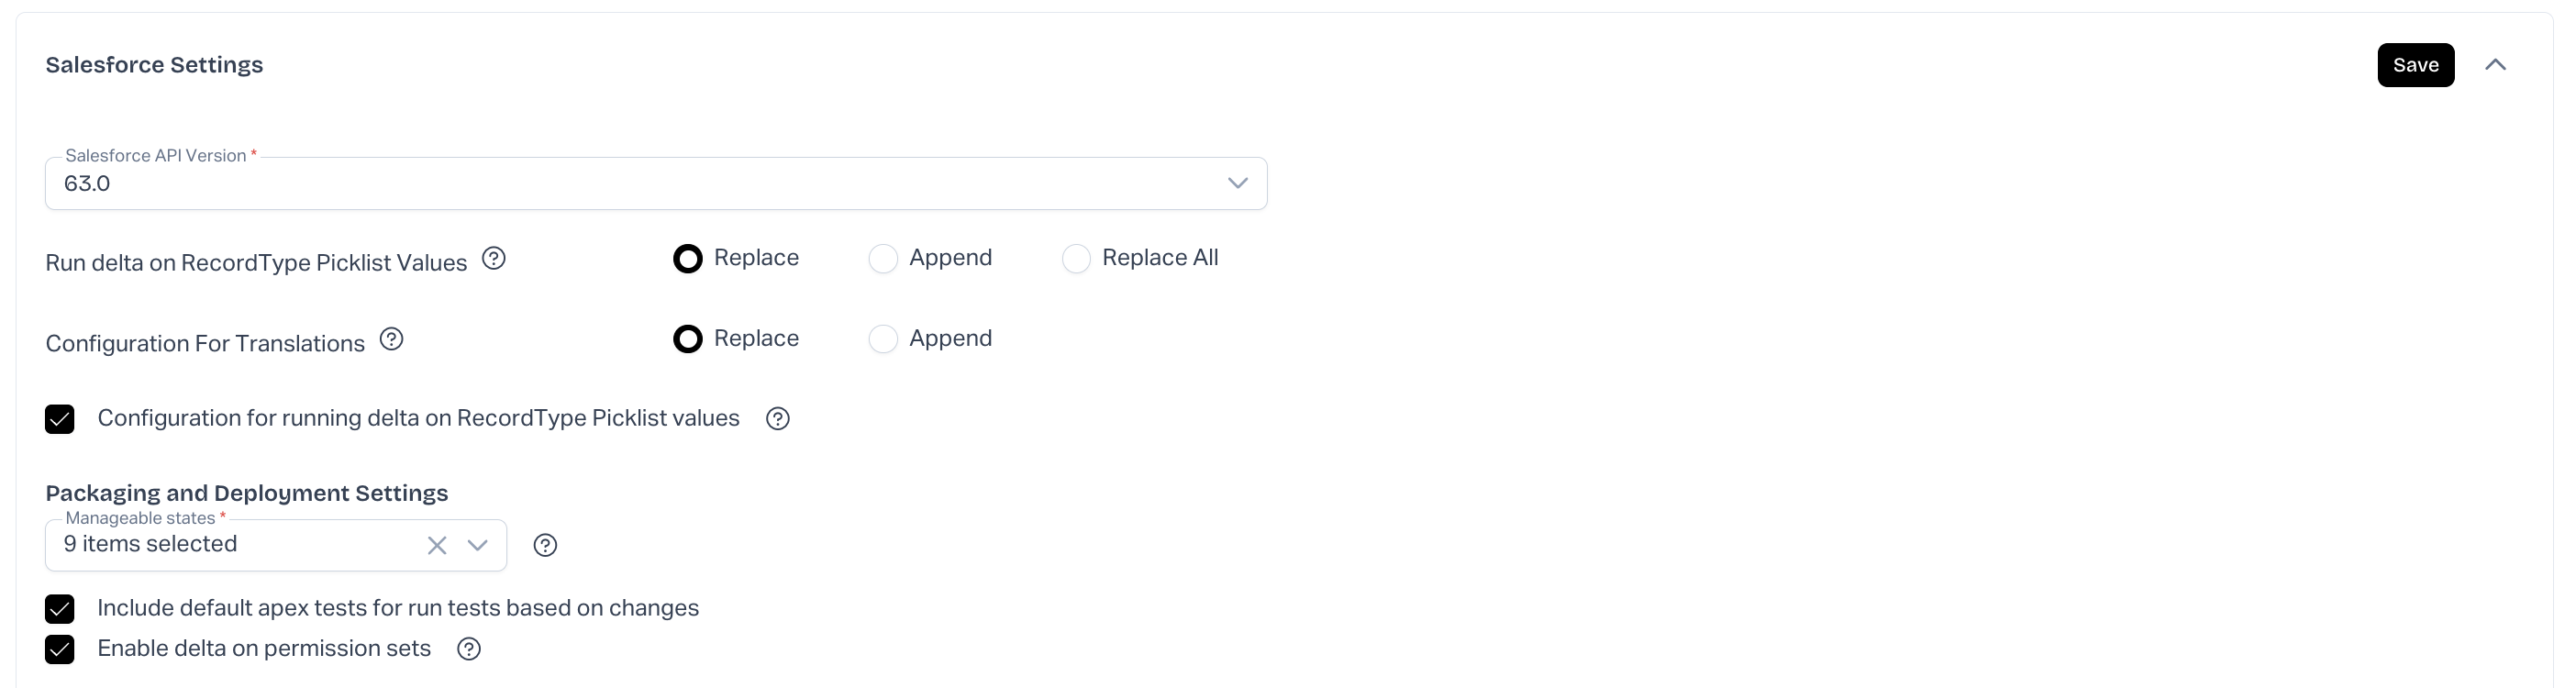This screenshot has width=2576, height=688.
Task: Select Replace for RecordType Picklist Values
Action: 688,259
